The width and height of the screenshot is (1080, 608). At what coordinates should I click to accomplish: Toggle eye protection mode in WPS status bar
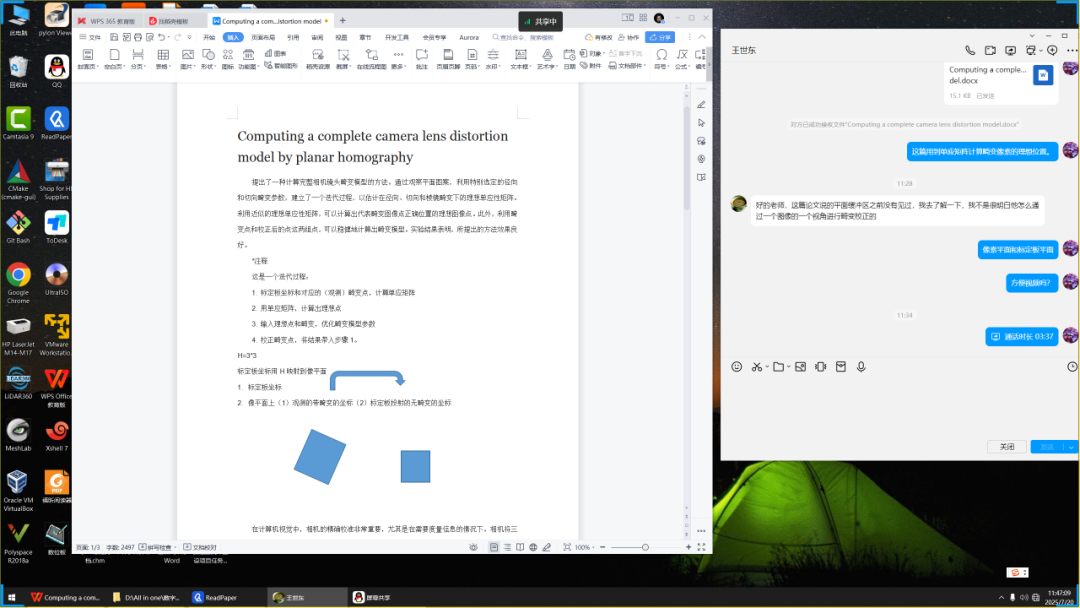click(x=473, y=547)
